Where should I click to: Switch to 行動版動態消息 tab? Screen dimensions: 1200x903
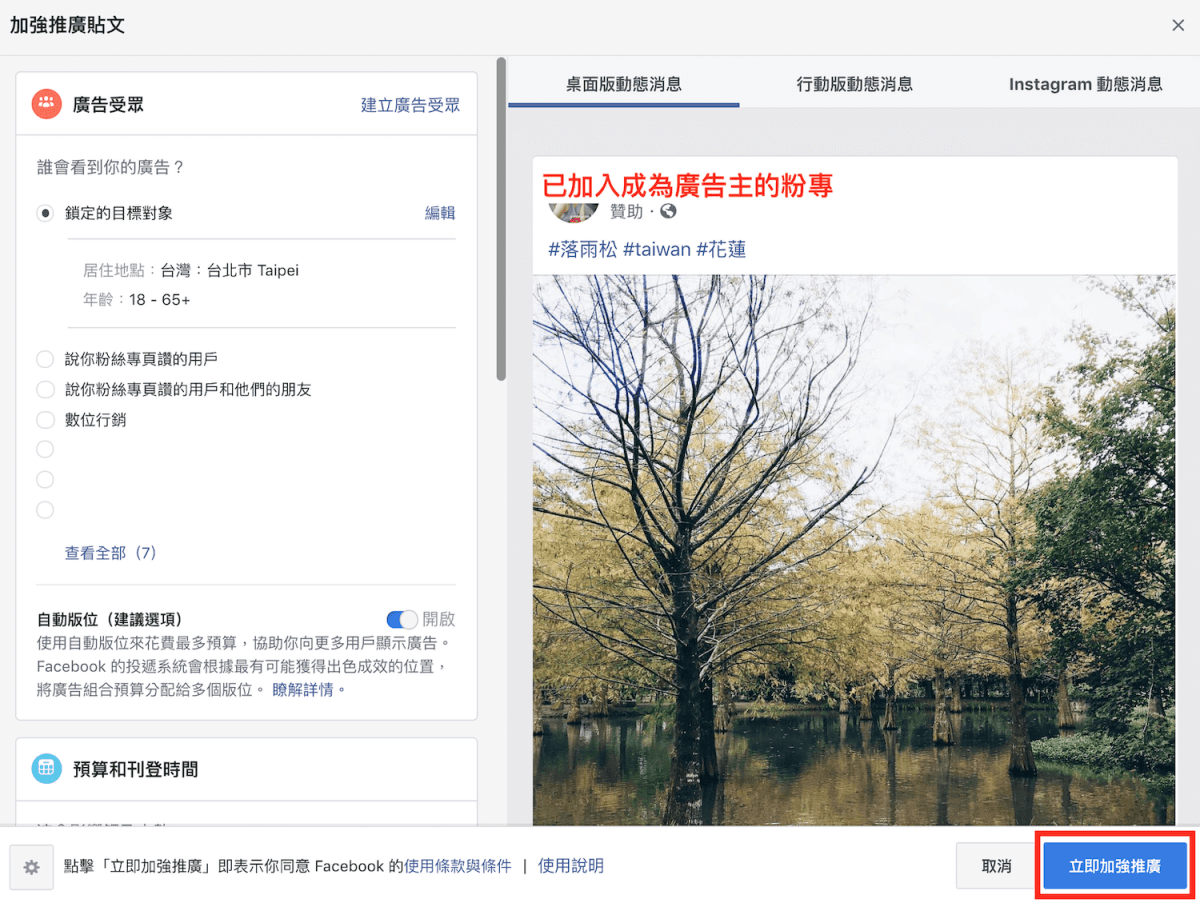click(855, 84)
